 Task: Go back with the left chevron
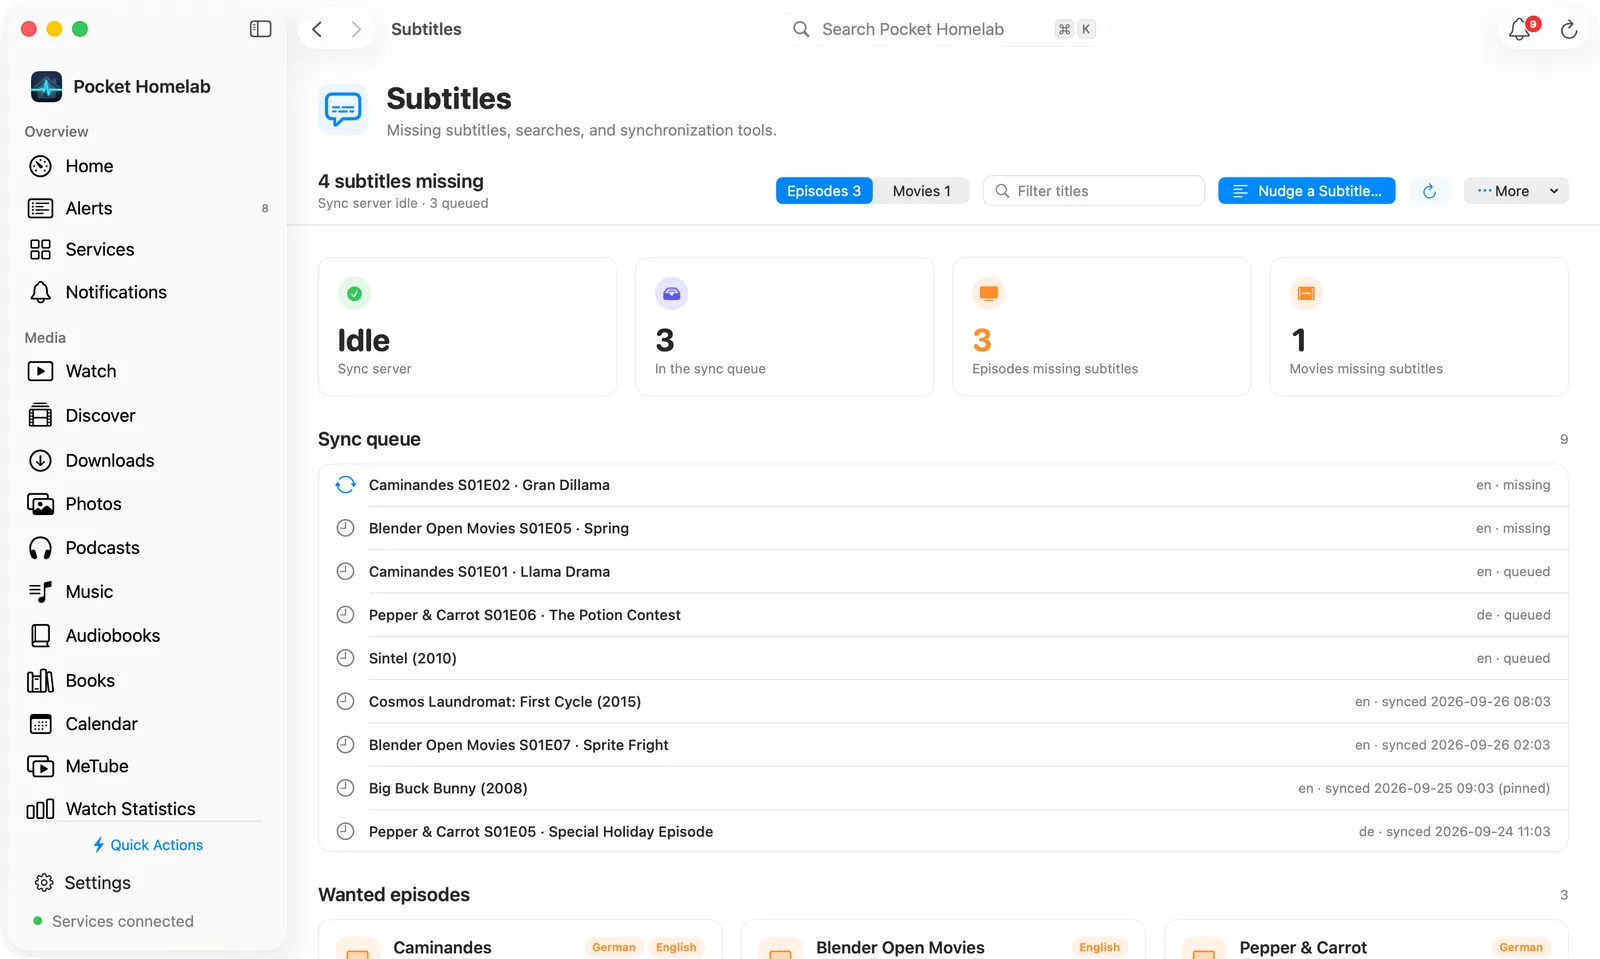click(x=317, y=29)
